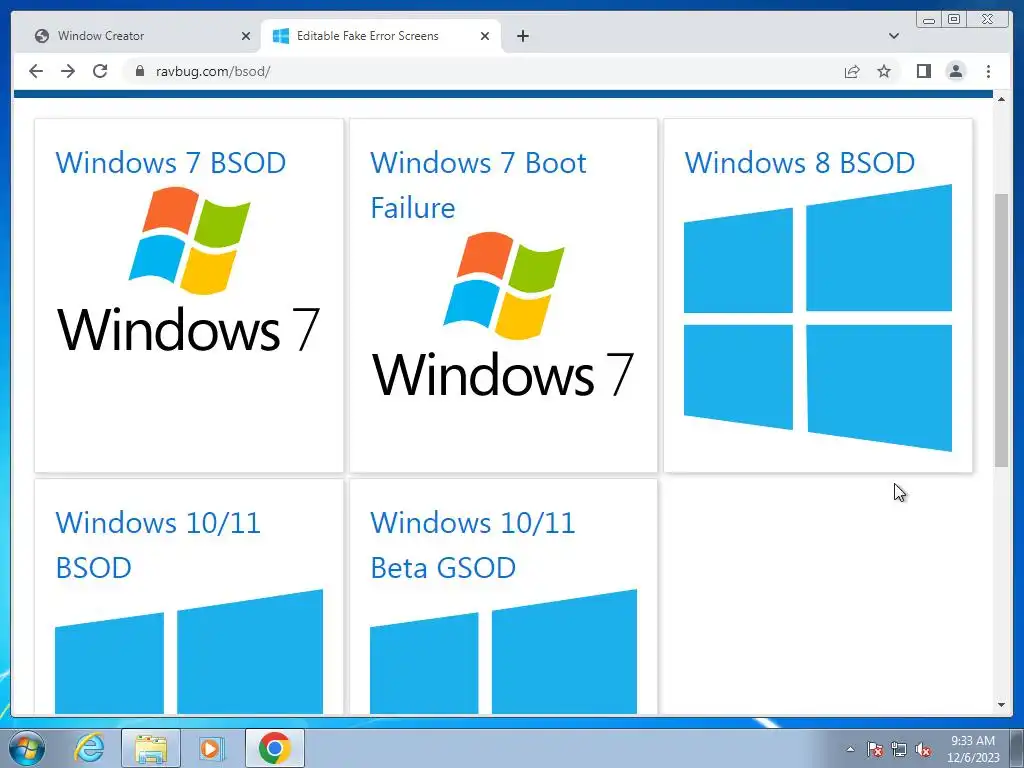Open the Windows 10/11 Beta GSOD link
Viewport: 1024px width, 768px height.
point(473,545)
